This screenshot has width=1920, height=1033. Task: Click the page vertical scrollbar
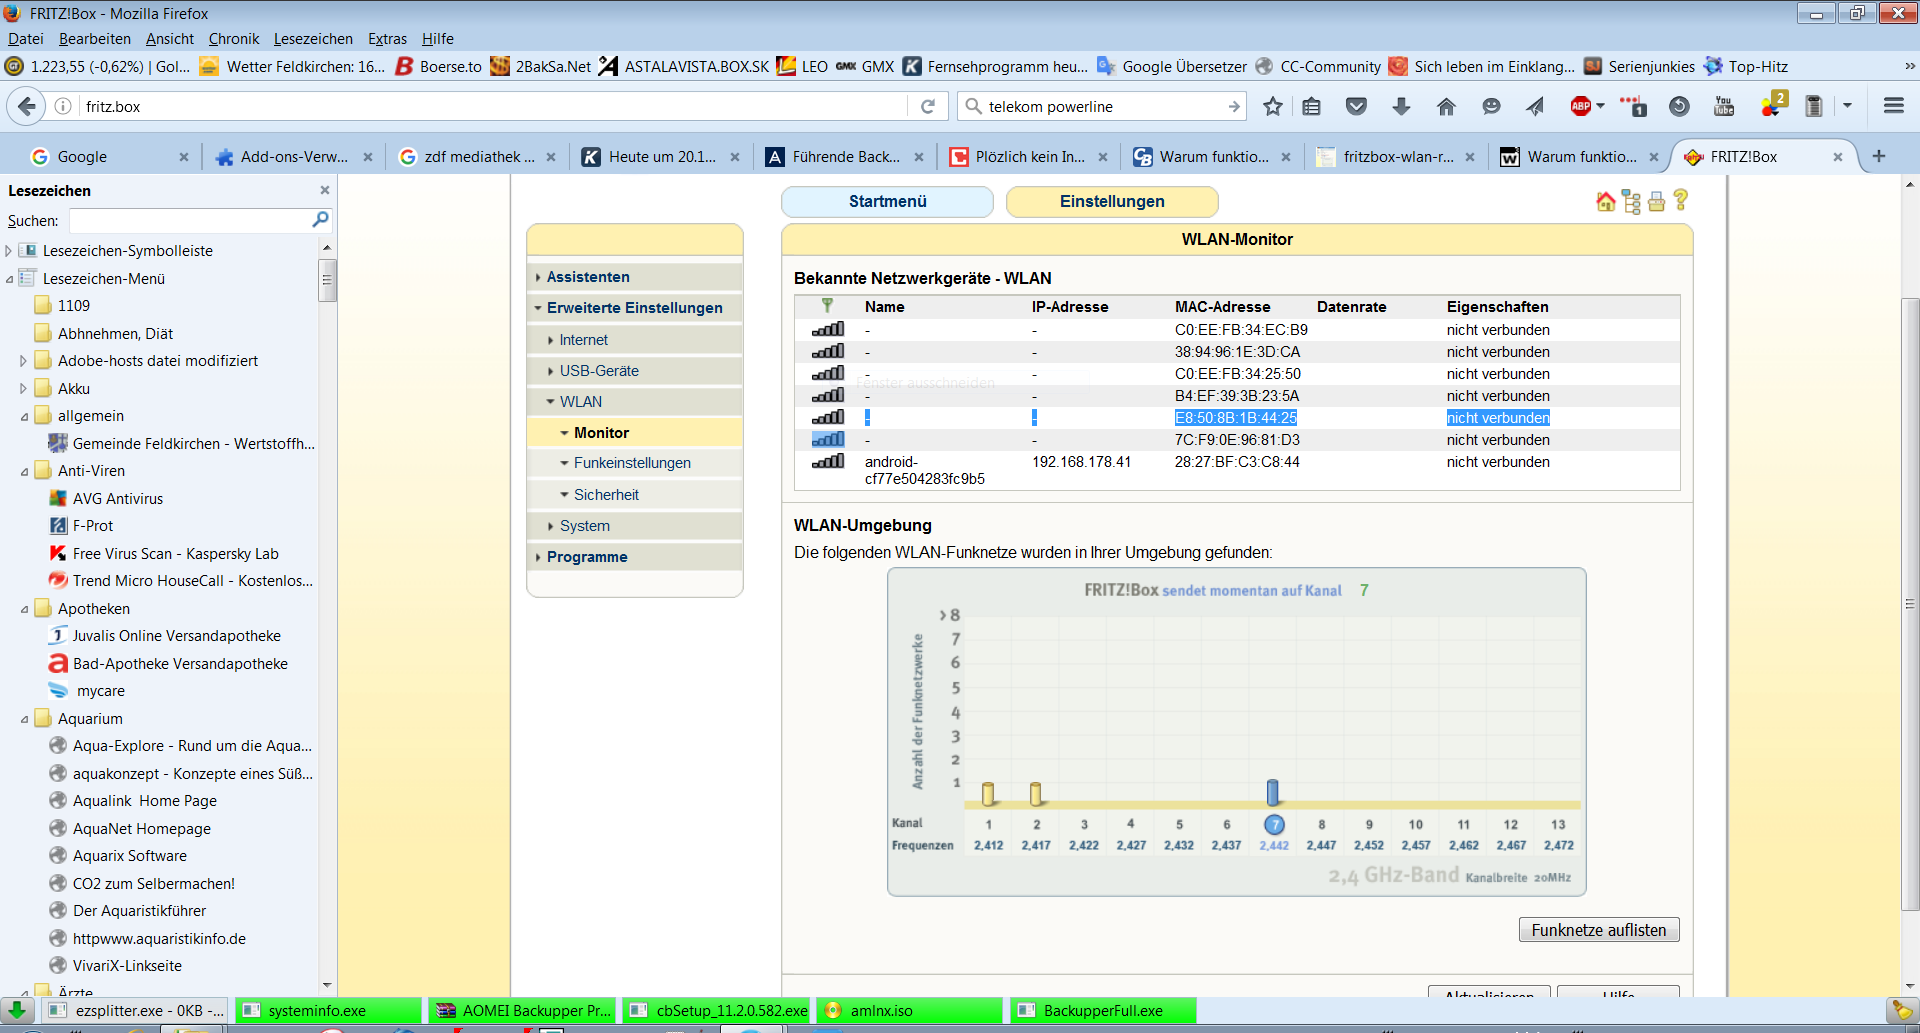tap(1910, 605)
